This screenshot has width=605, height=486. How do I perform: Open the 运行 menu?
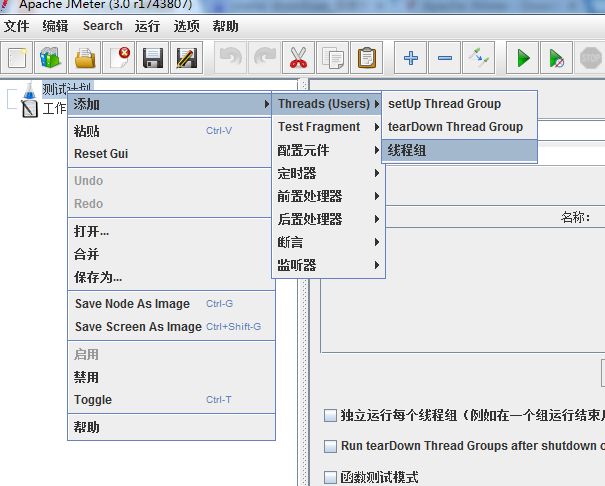pyautogui.click(x=147, y=26)
